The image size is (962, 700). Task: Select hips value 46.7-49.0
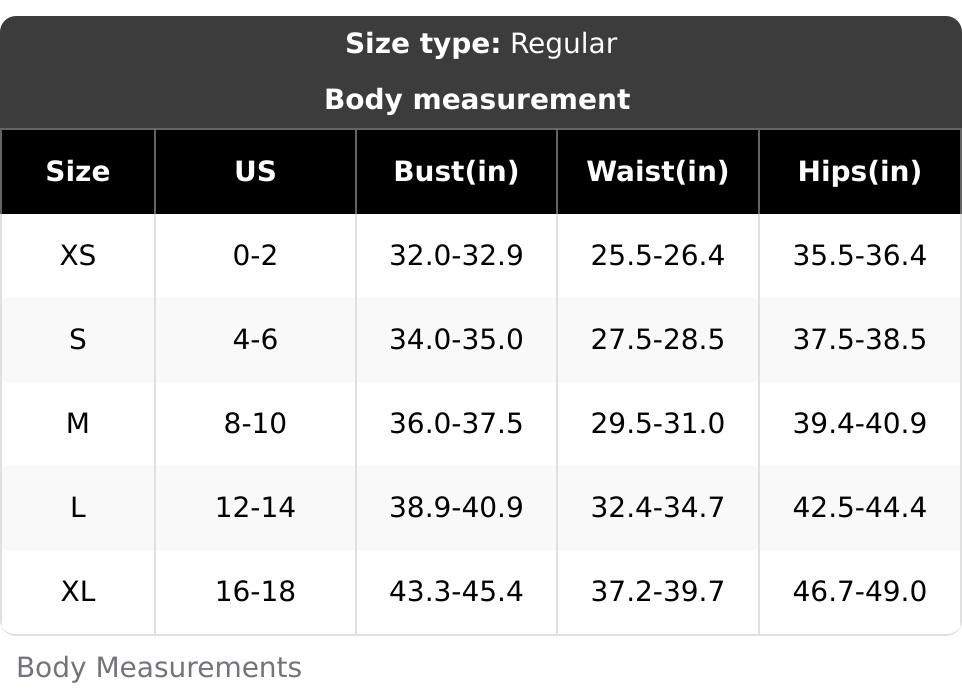click(860, 591)
